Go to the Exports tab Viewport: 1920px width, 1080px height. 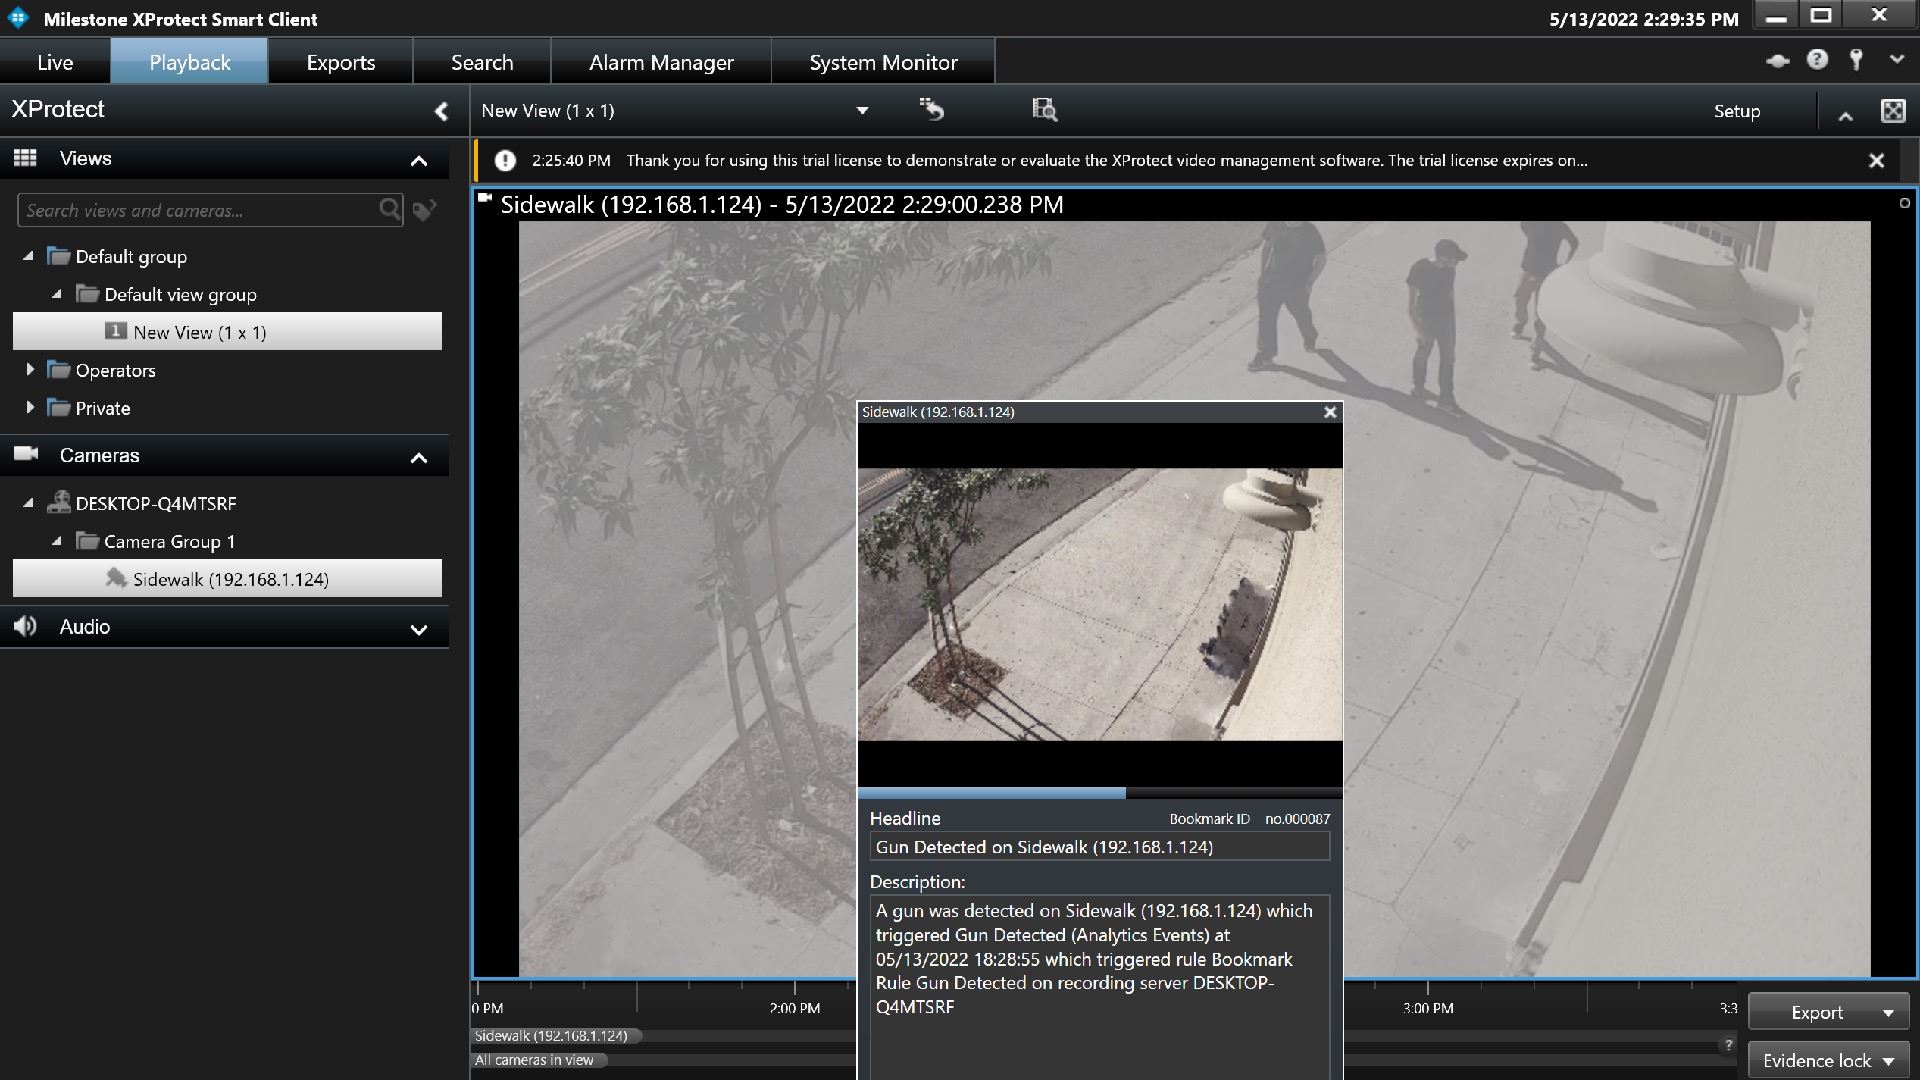[340, 62]
